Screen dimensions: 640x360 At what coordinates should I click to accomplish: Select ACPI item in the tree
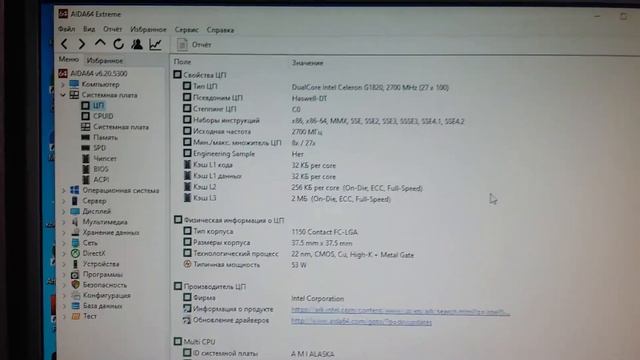pos(101,180)
